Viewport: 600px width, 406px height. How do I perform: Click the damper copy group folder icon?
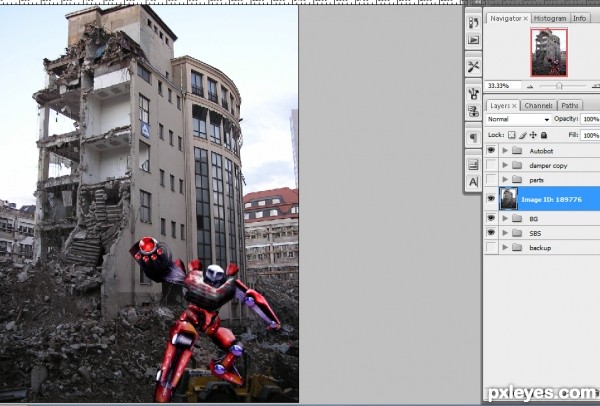click(x=517, y=165)
